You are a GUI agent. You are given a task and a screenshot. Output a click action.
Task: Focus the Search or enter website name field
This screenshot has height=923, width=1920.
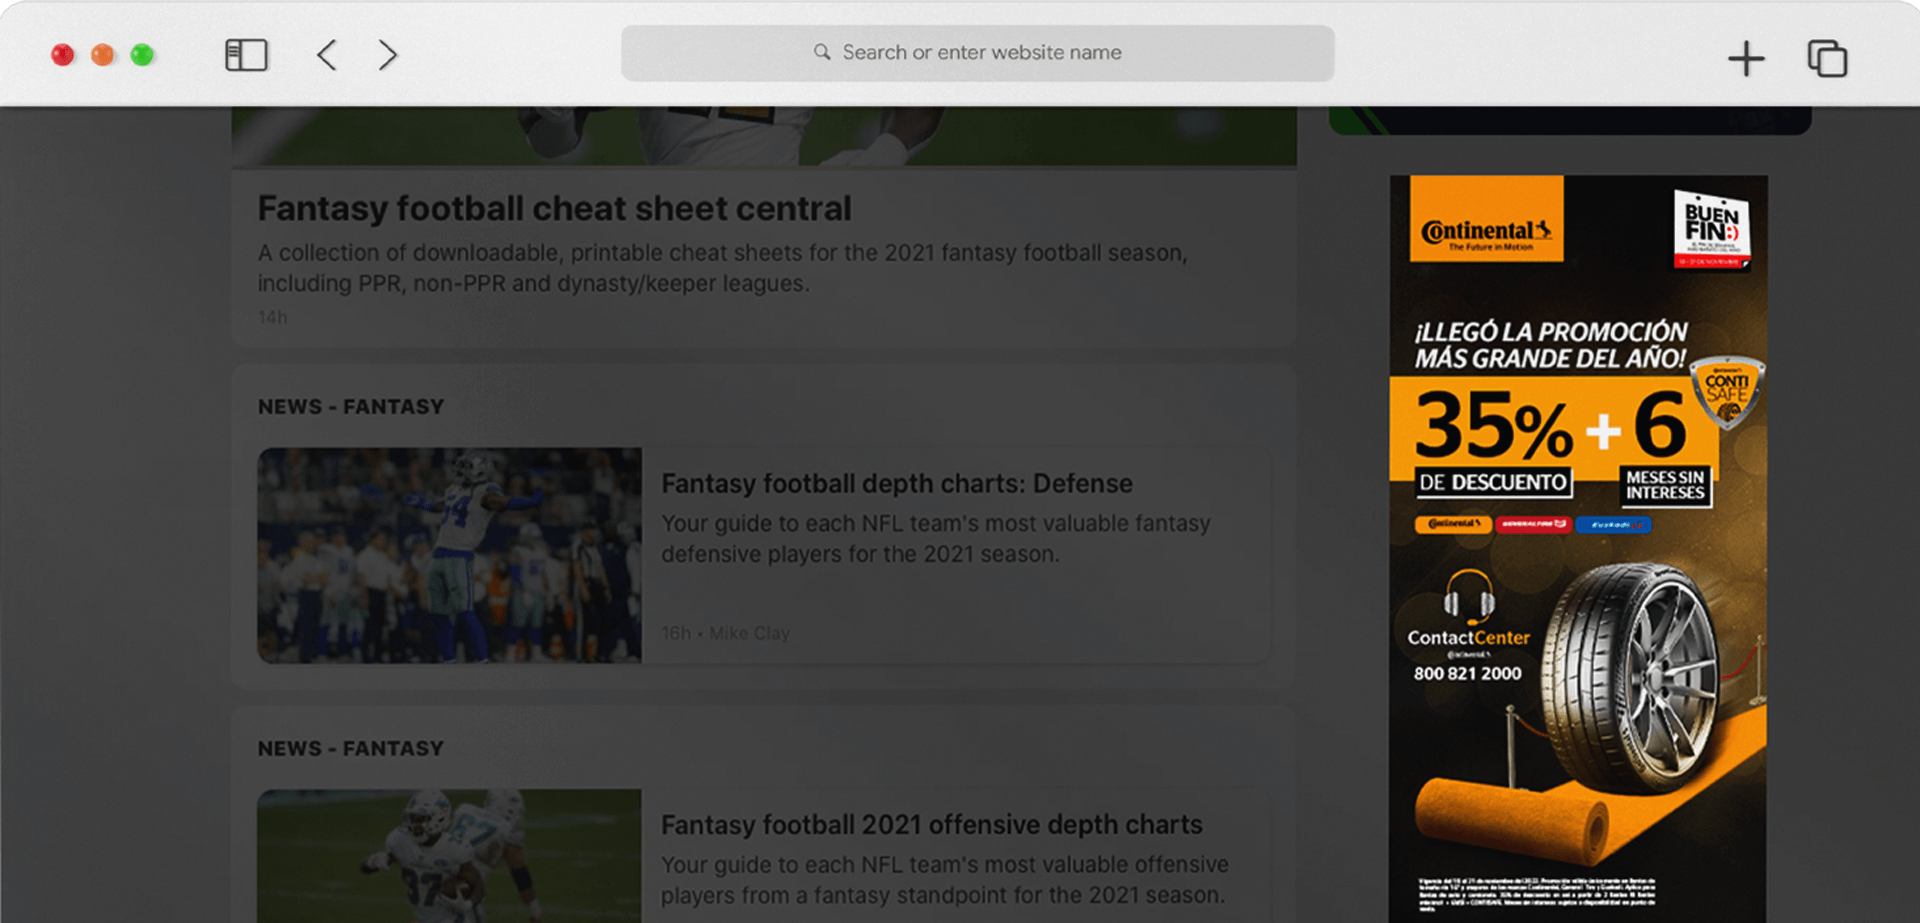[981, 52]
